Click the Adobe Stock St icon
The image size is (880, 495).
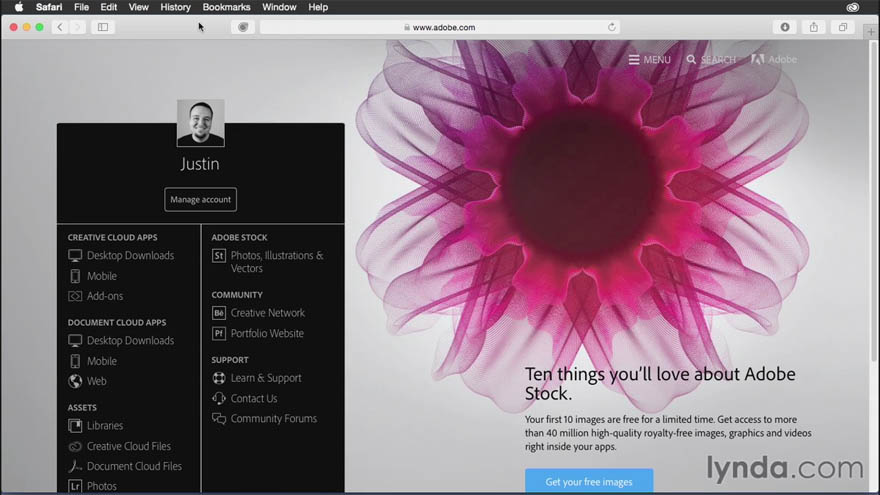pyautogui.click(x=219, y=256)
